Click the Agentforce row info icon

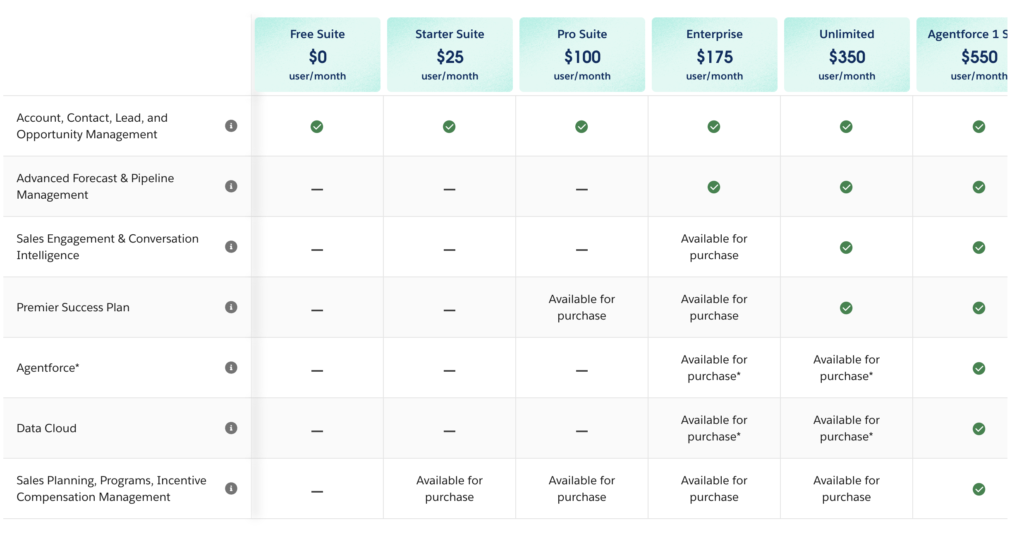[x=231, y=368]
